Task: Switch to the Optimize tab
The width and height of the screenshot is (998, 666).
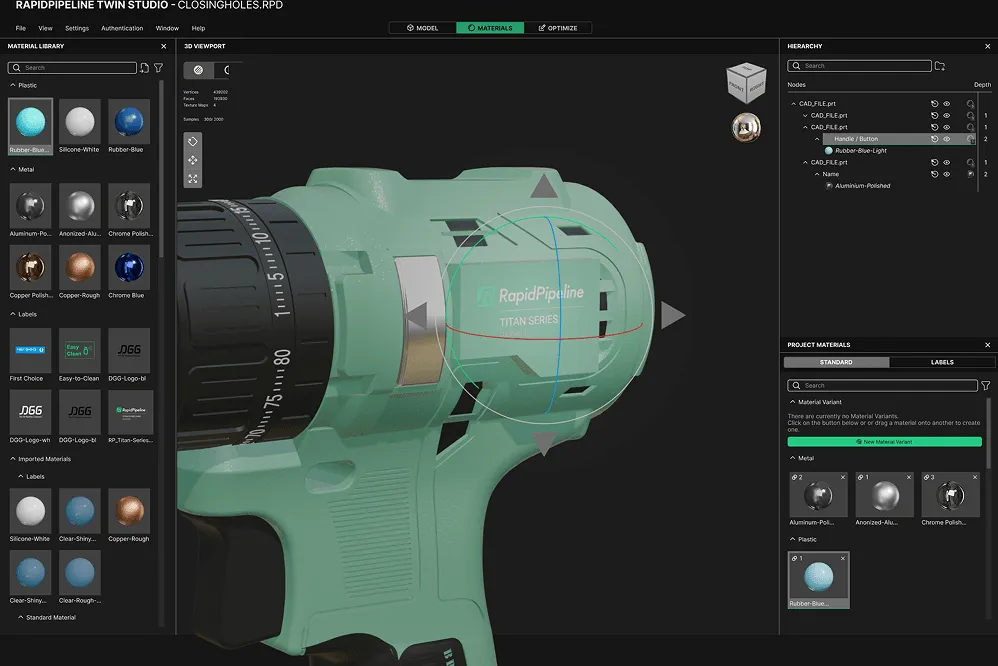Action: point(557,28)
